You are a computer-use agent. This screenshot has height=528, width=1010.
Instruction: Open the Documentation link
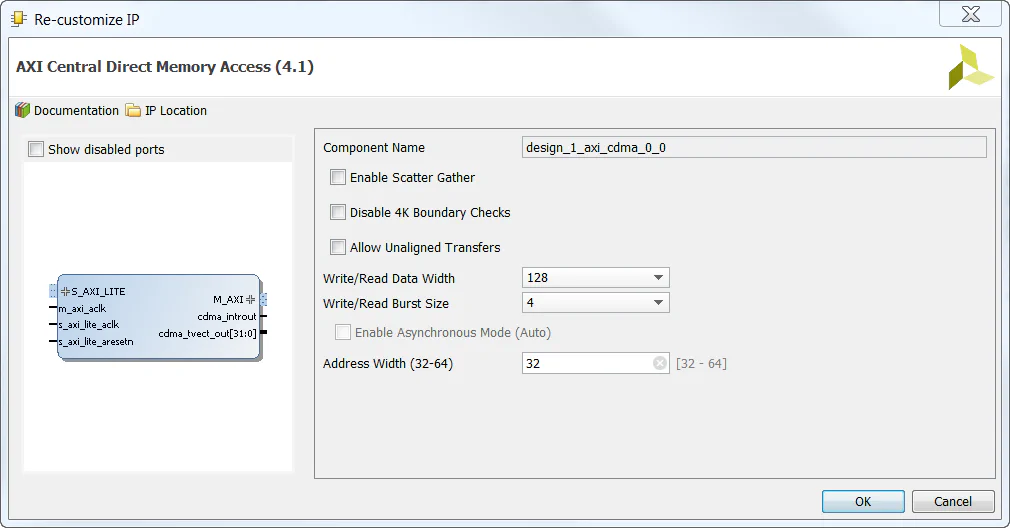76,111
